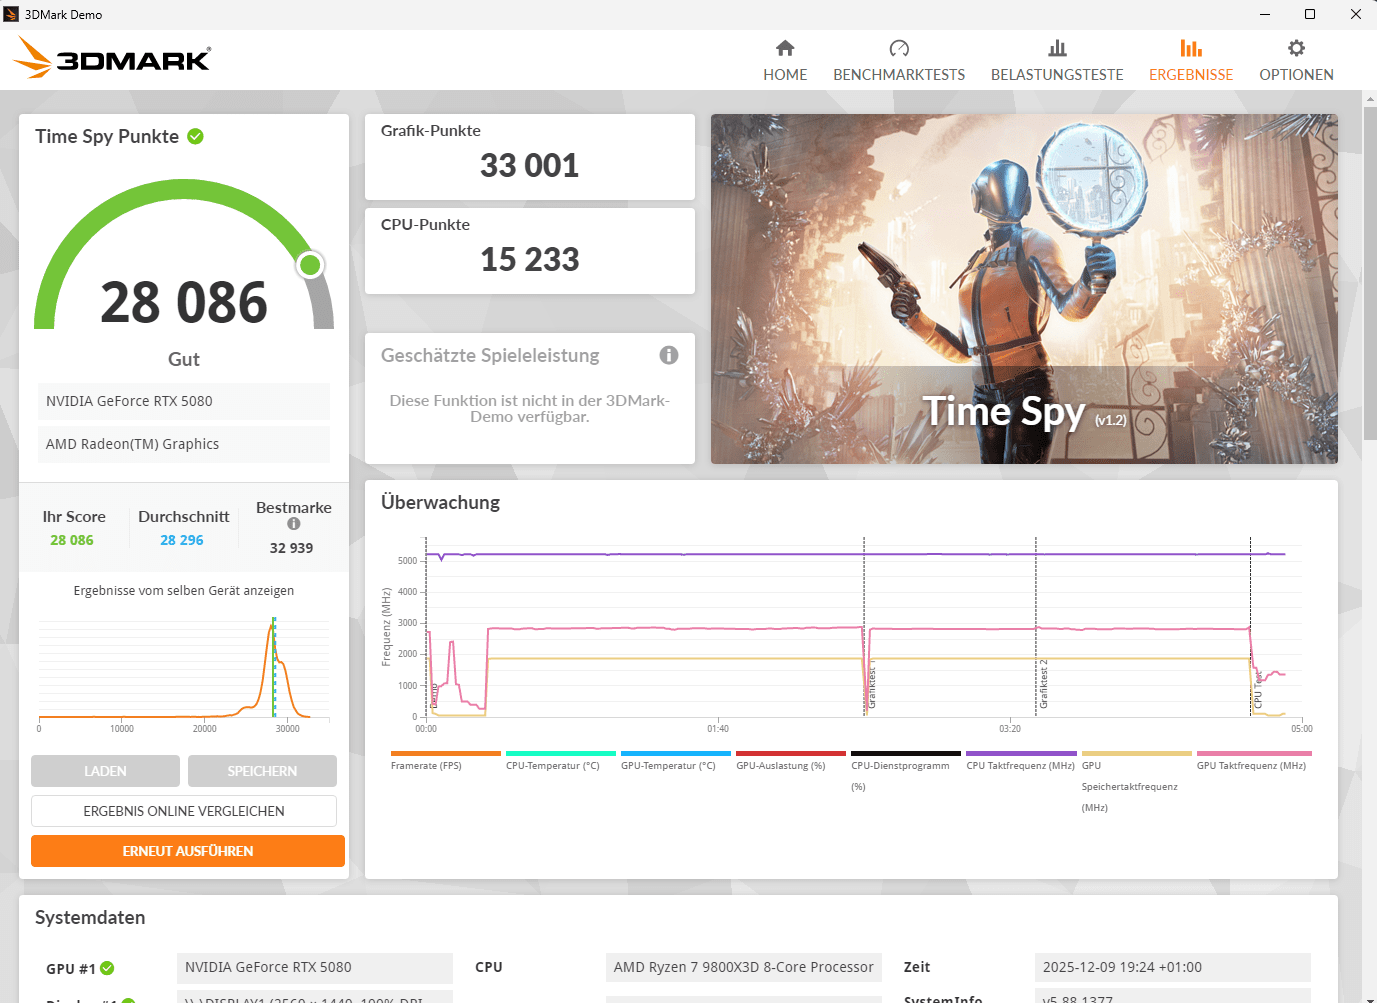The image size is (1377, 1003).
Task: Toggle the GPU Speichertaktfrequenz legend swatch
Action: click(1136, 754)
